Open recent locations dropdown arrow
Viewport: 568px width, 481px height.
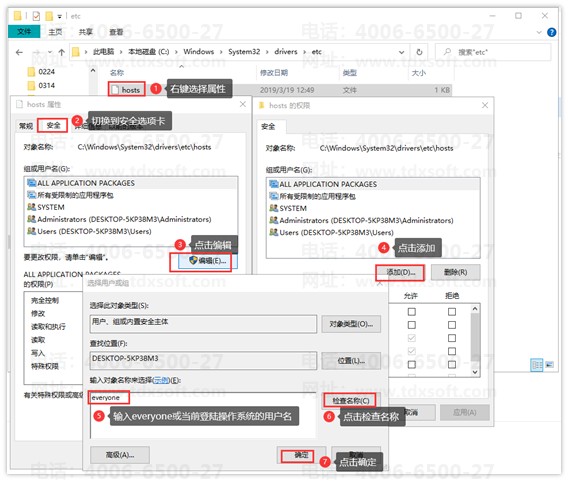point(50,52)
